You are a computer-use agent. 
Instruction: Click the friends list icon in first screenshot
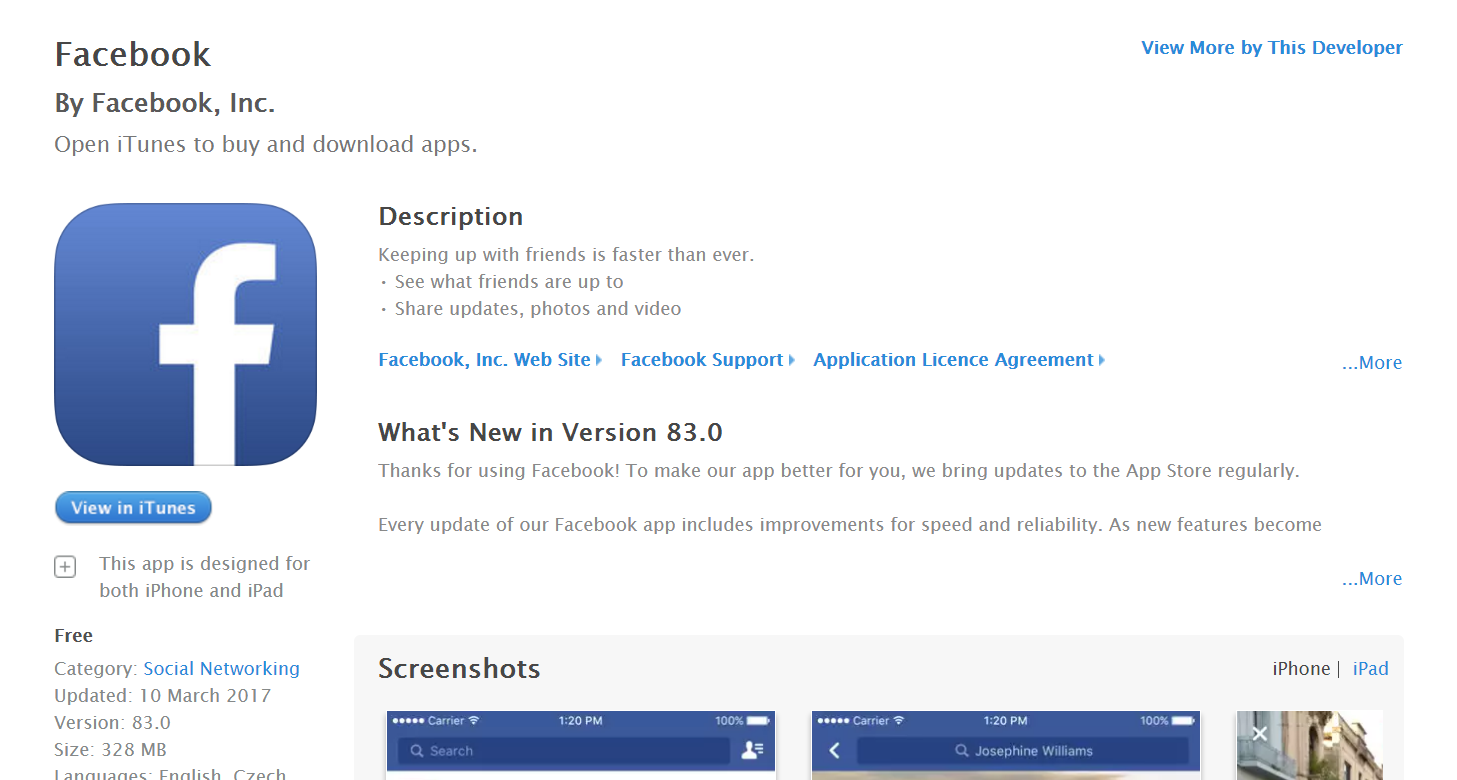752,750
